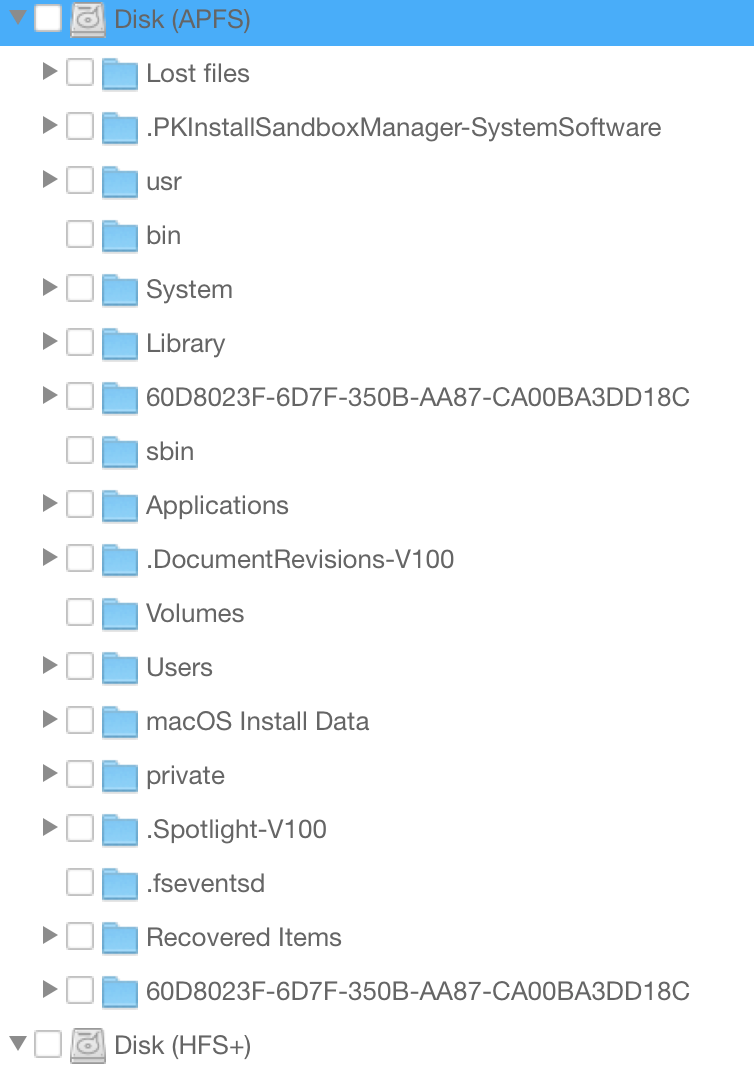Click the Users folder icon
This screenshot has height=1080, width=754.
120,668
